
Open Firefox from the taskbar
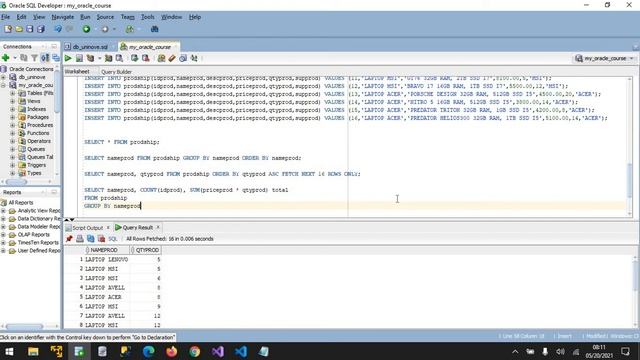pyautogui.click(x=171, y=351)
